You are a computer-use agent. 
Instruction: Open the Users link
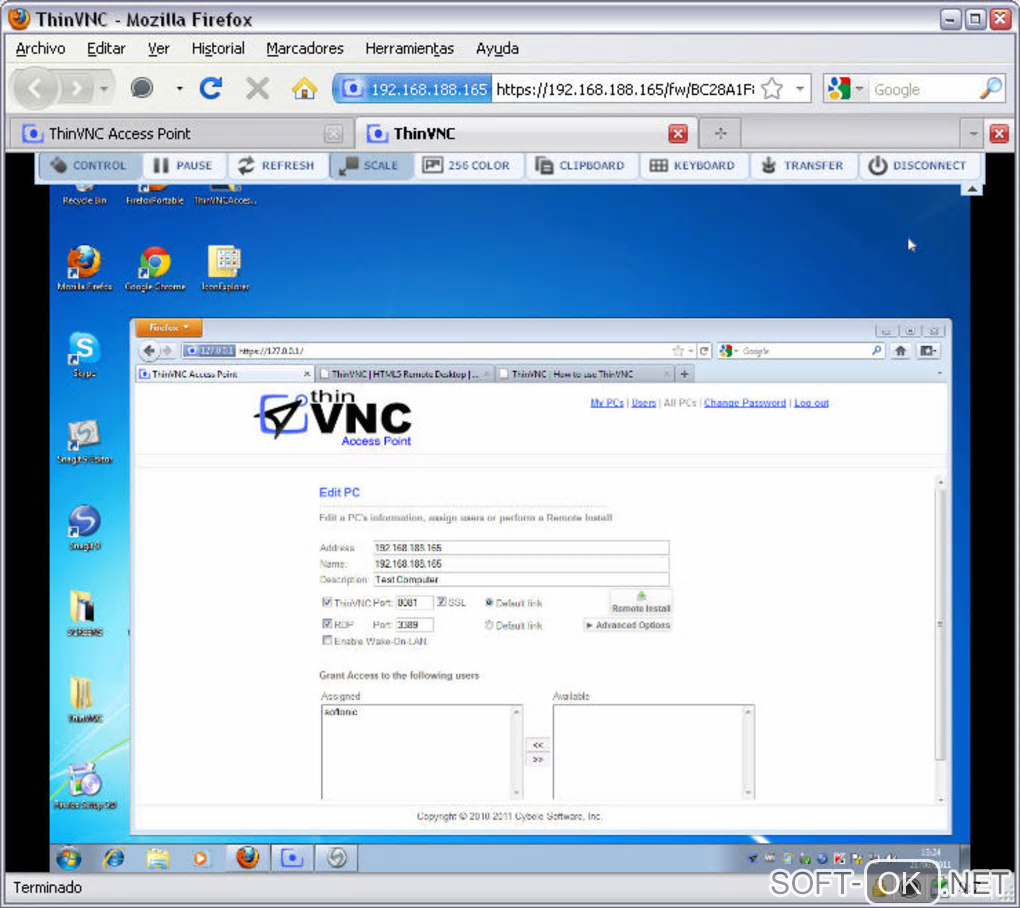click(644, 403)
